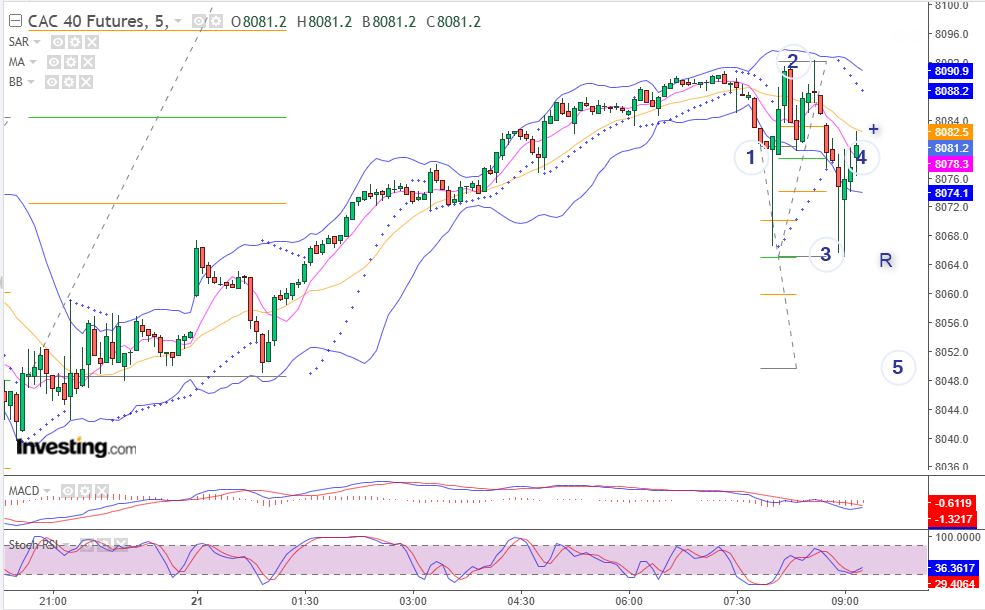Screen dimensions: 985x610
Task: Hide the SAR indicator with its eye icon
Action: pyautogui.click(x=58, y=42)
